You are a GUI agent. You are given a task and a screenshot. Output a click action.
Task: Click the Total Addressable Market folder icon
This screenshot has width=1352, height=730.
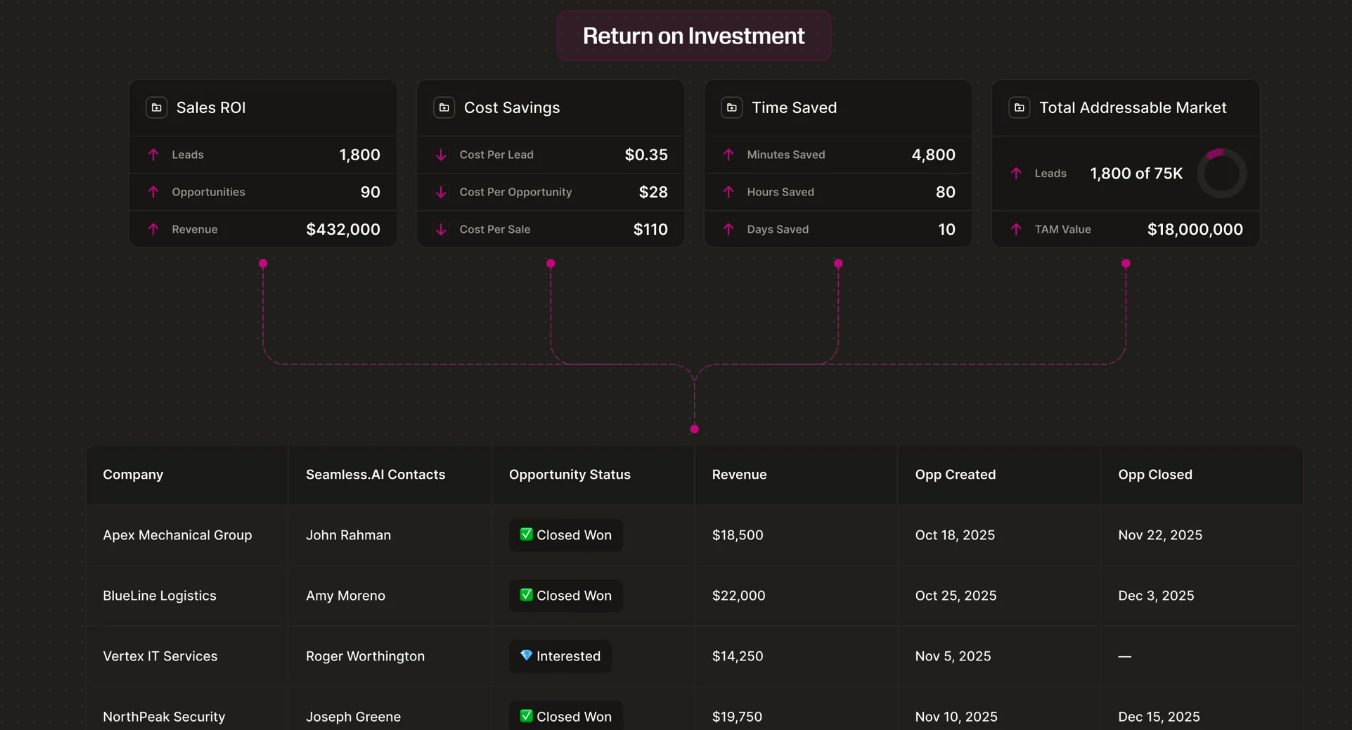pos(1018,107)
